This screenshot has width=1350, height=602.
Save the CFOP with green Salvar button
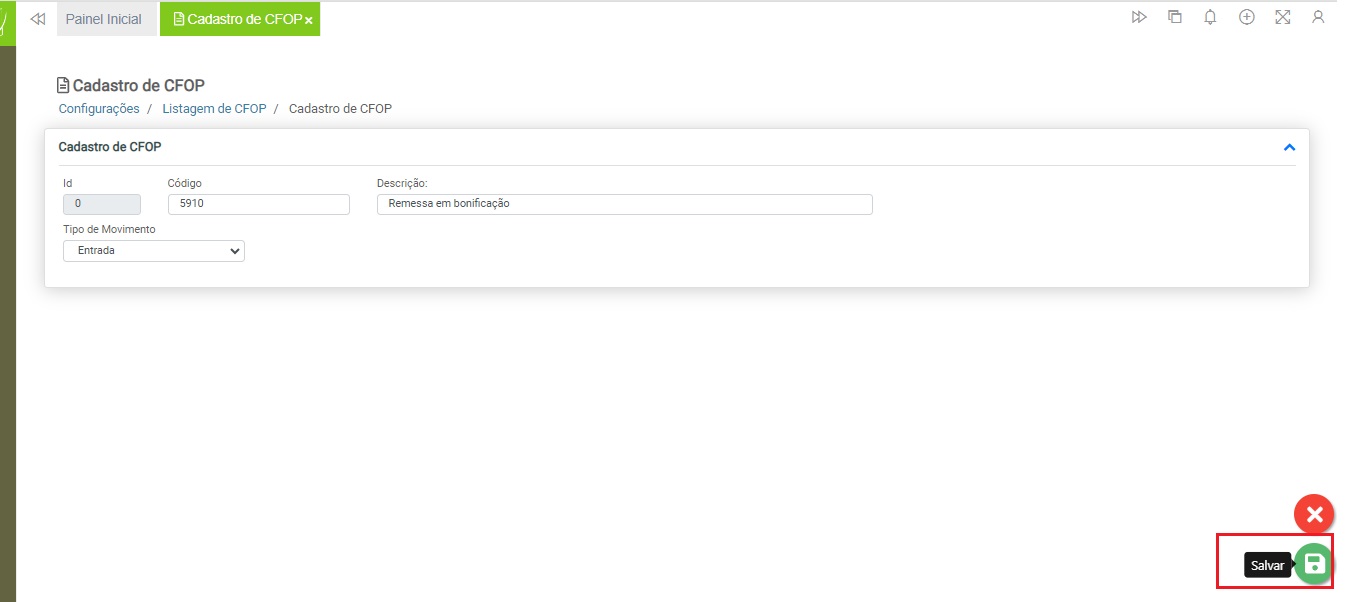pos(1314,564)
